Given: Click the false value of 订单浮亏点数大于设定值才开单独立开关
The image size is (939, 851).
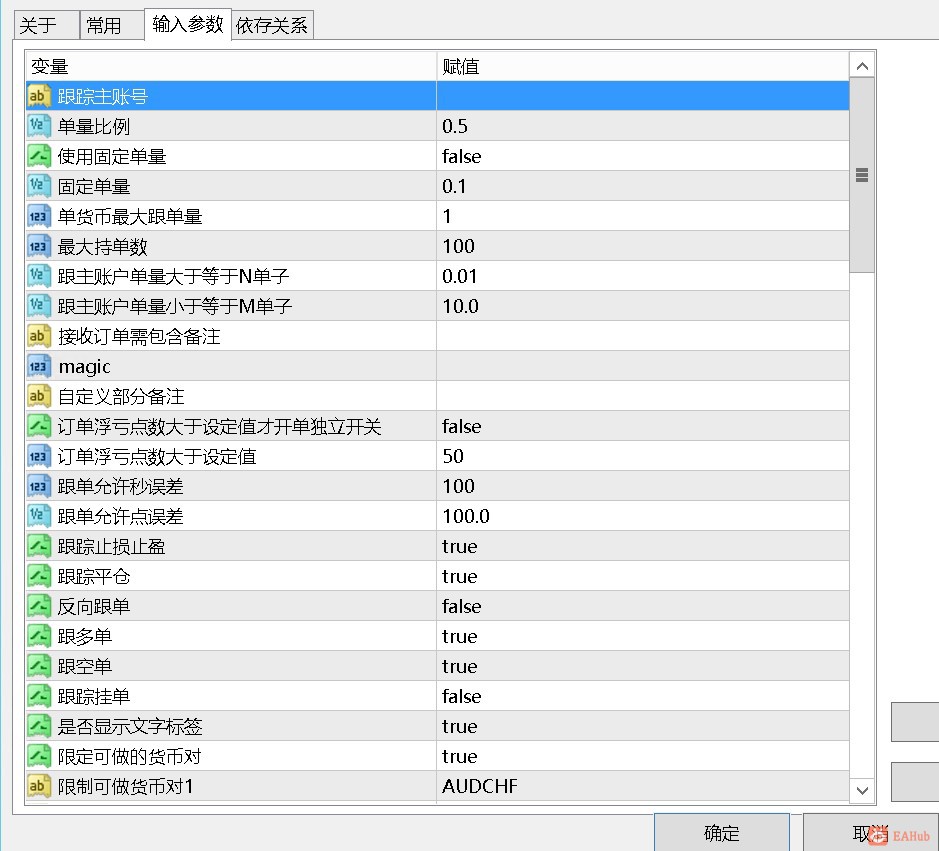Looking at the screenshot, I should [643, 426].
